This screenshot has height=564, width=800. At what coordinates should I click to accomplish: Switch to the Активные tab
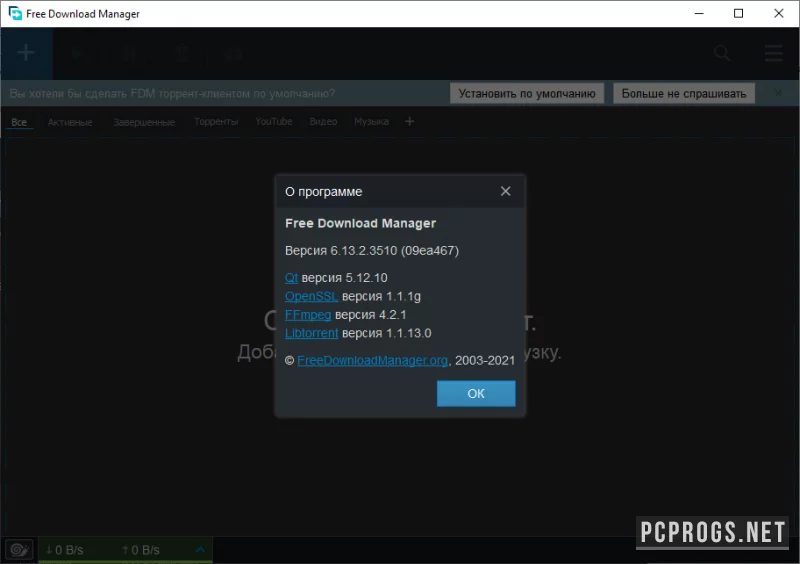click(x=70, y=122)
